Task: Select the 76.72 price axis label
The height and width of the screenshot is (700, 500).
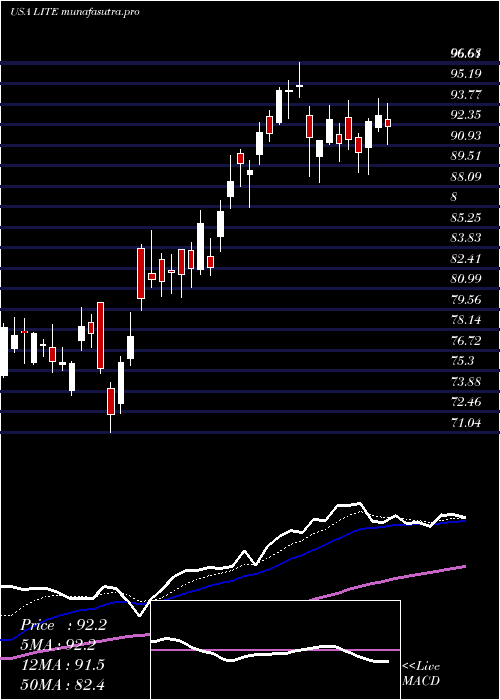Action: click(x=467, y=341)
